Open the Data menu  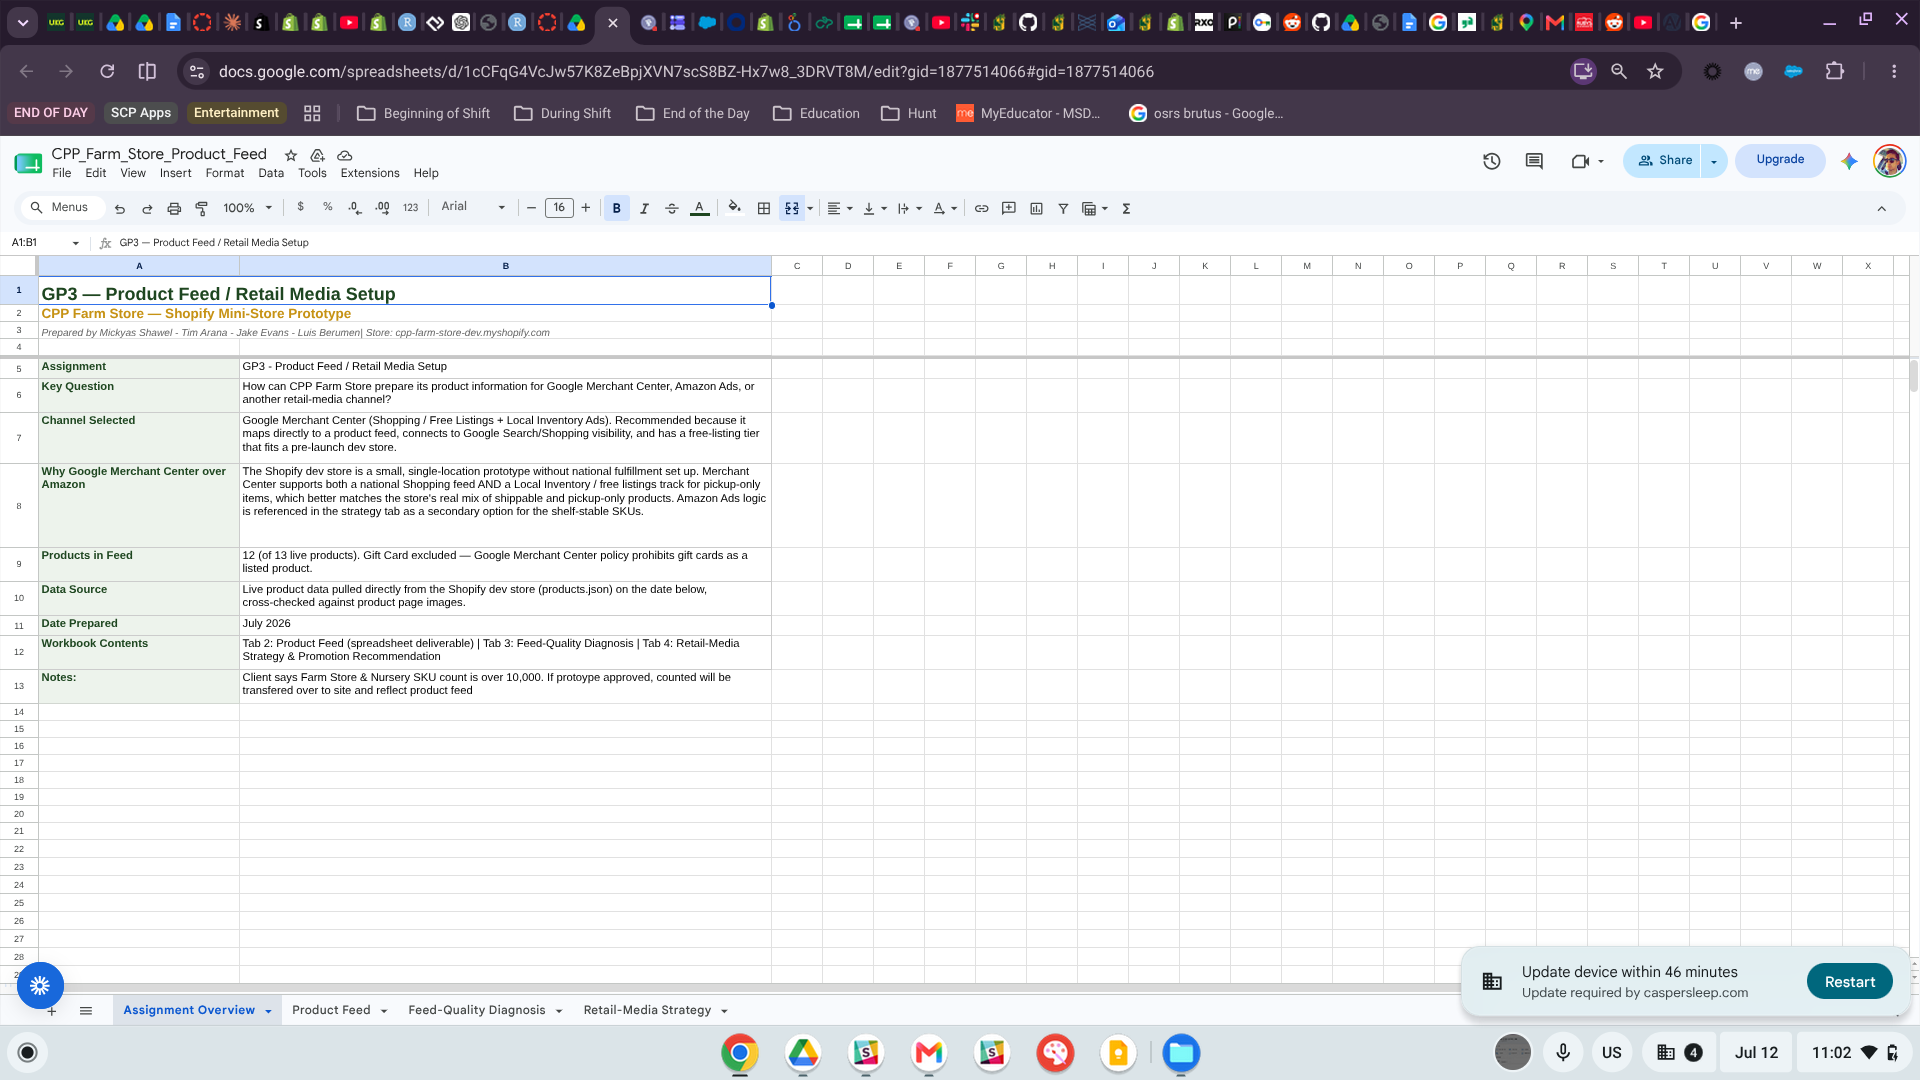click(271, 173)
